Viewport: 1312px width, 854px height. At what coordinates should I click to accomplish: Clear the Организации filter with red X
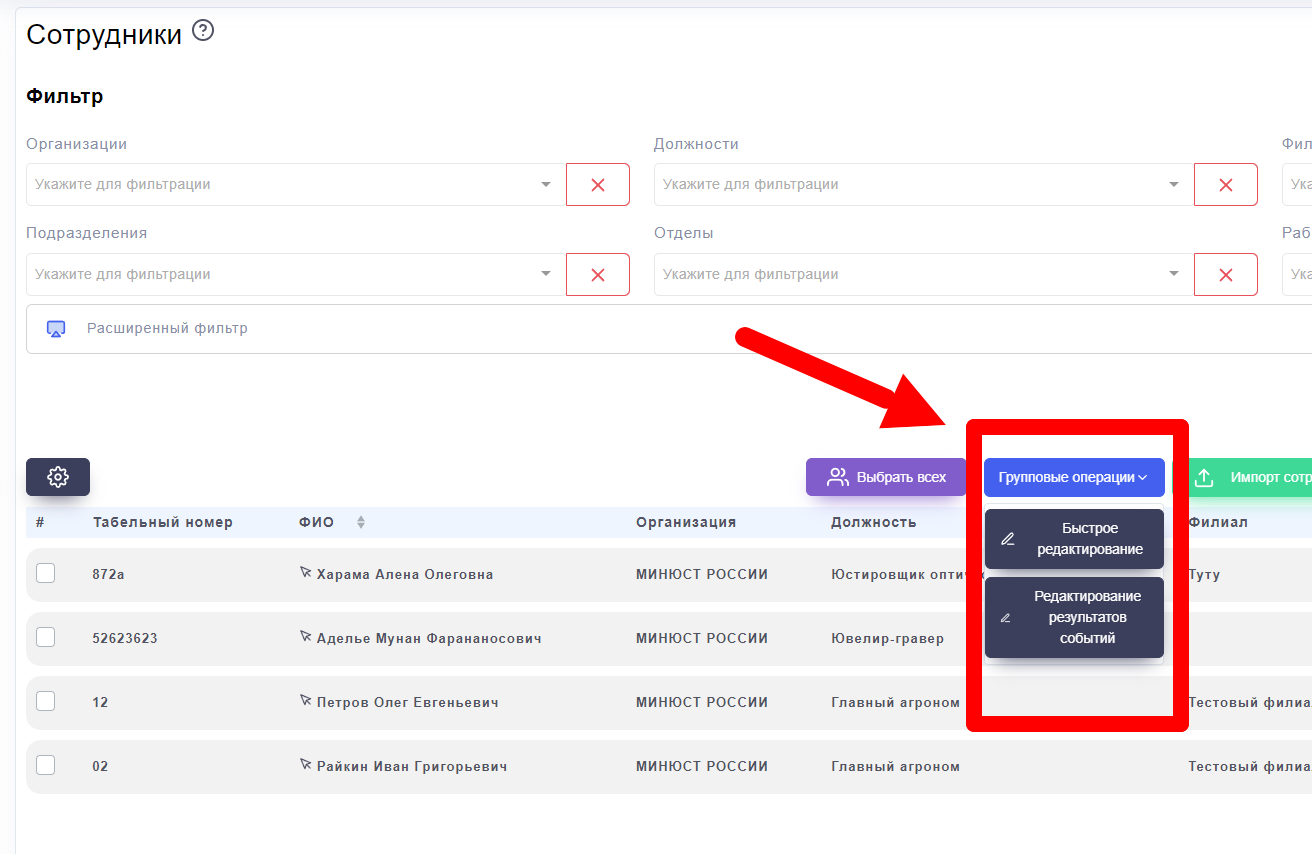pos(598,185)
